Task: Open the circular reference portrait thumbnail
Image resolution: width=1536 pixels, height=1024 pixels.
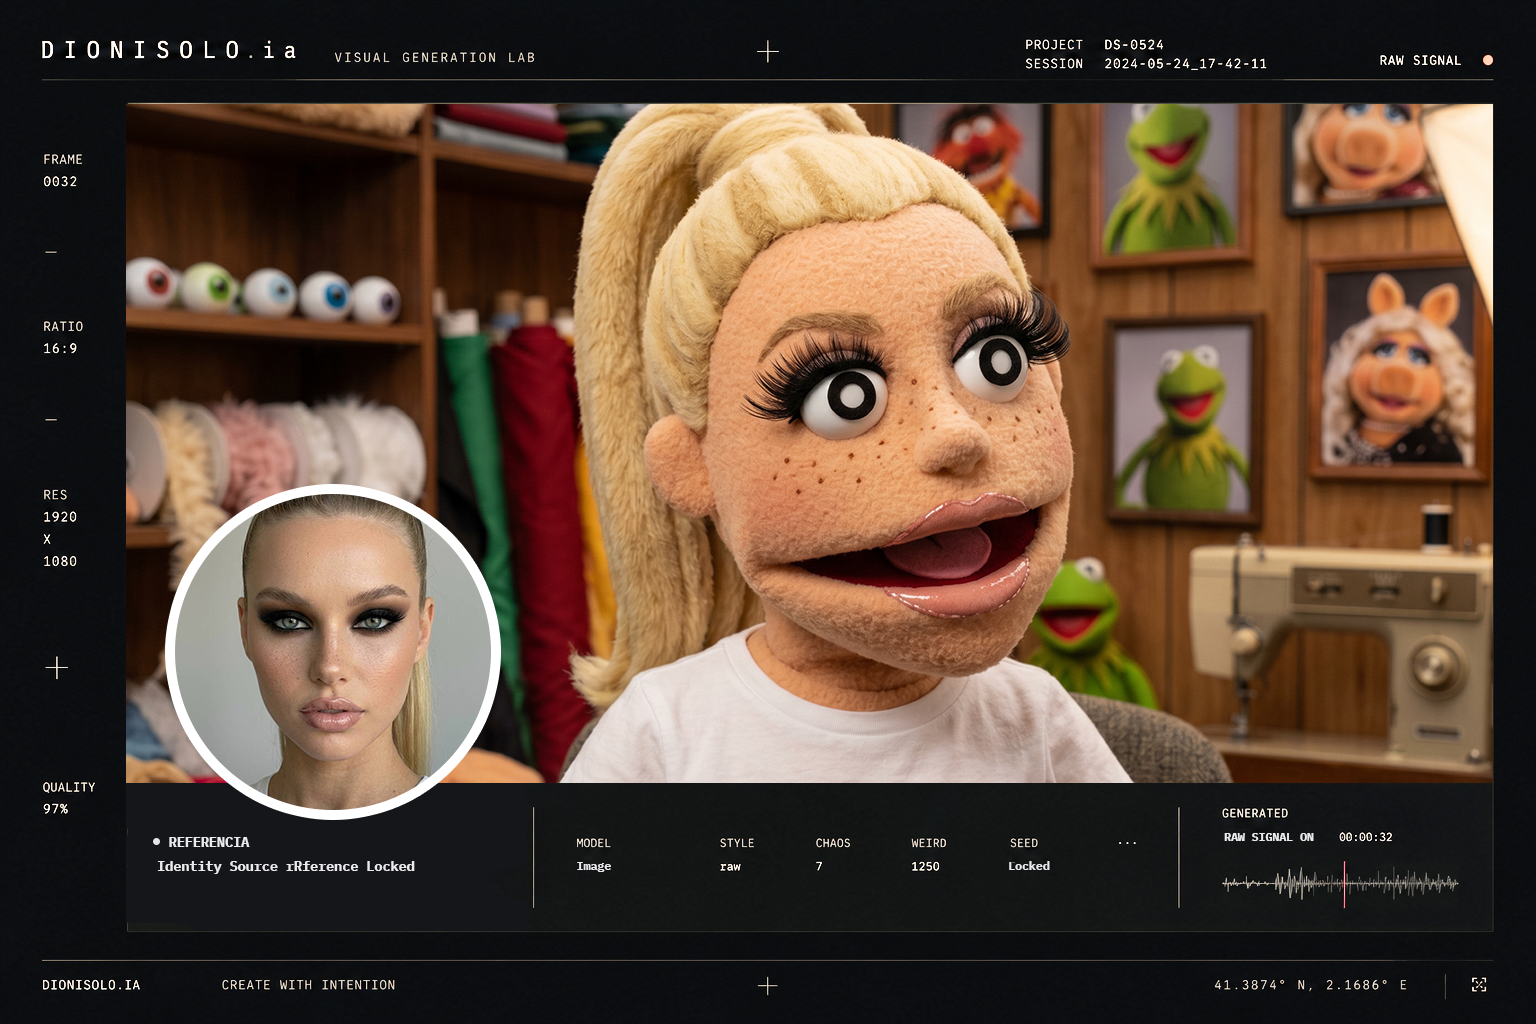Action: click(x=333, y=651)
